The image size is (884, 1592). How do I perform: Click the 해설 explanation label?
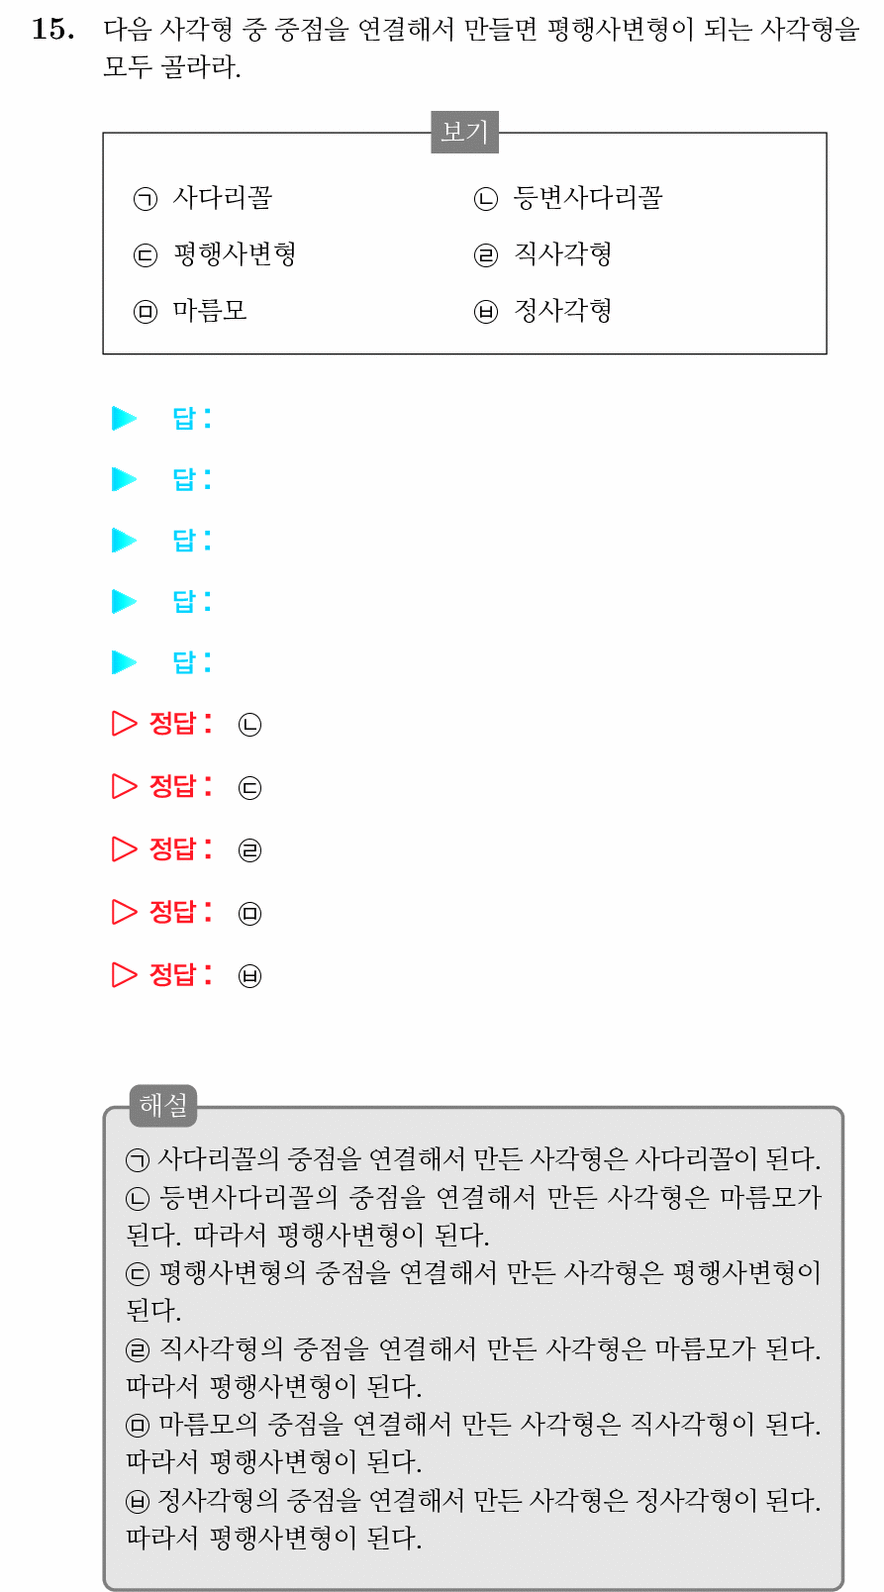tap(164, 1105)
